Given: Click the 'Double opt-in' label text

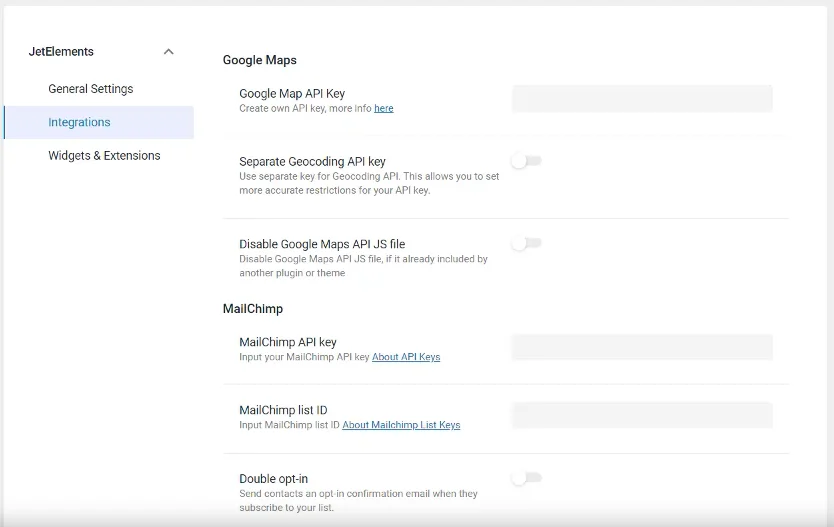Looking at the screenshot, I should click(x=273, y=479).
